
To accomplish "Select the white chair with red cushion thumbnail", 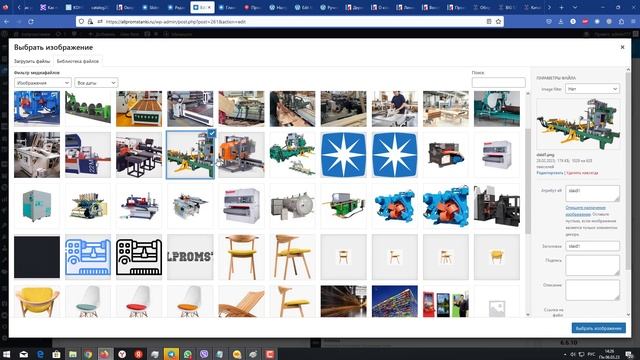I will point(139,302).
